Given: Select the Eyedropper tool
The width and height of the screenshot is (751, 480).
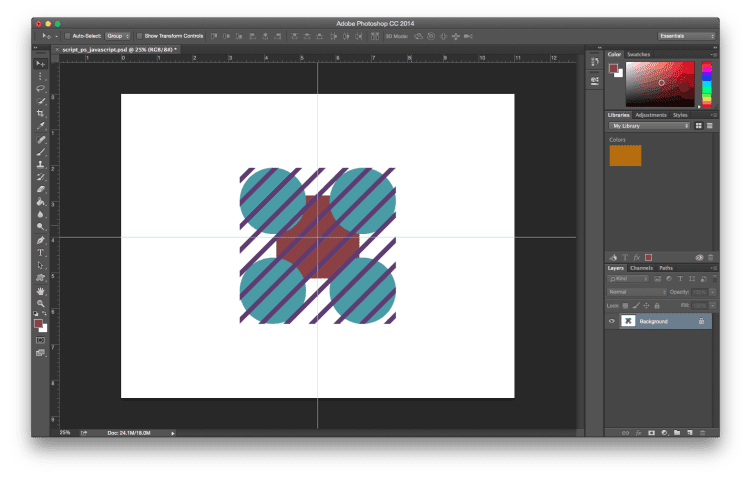Looking at the screenshot, I should pyautogui.click(x=40, y=126).
